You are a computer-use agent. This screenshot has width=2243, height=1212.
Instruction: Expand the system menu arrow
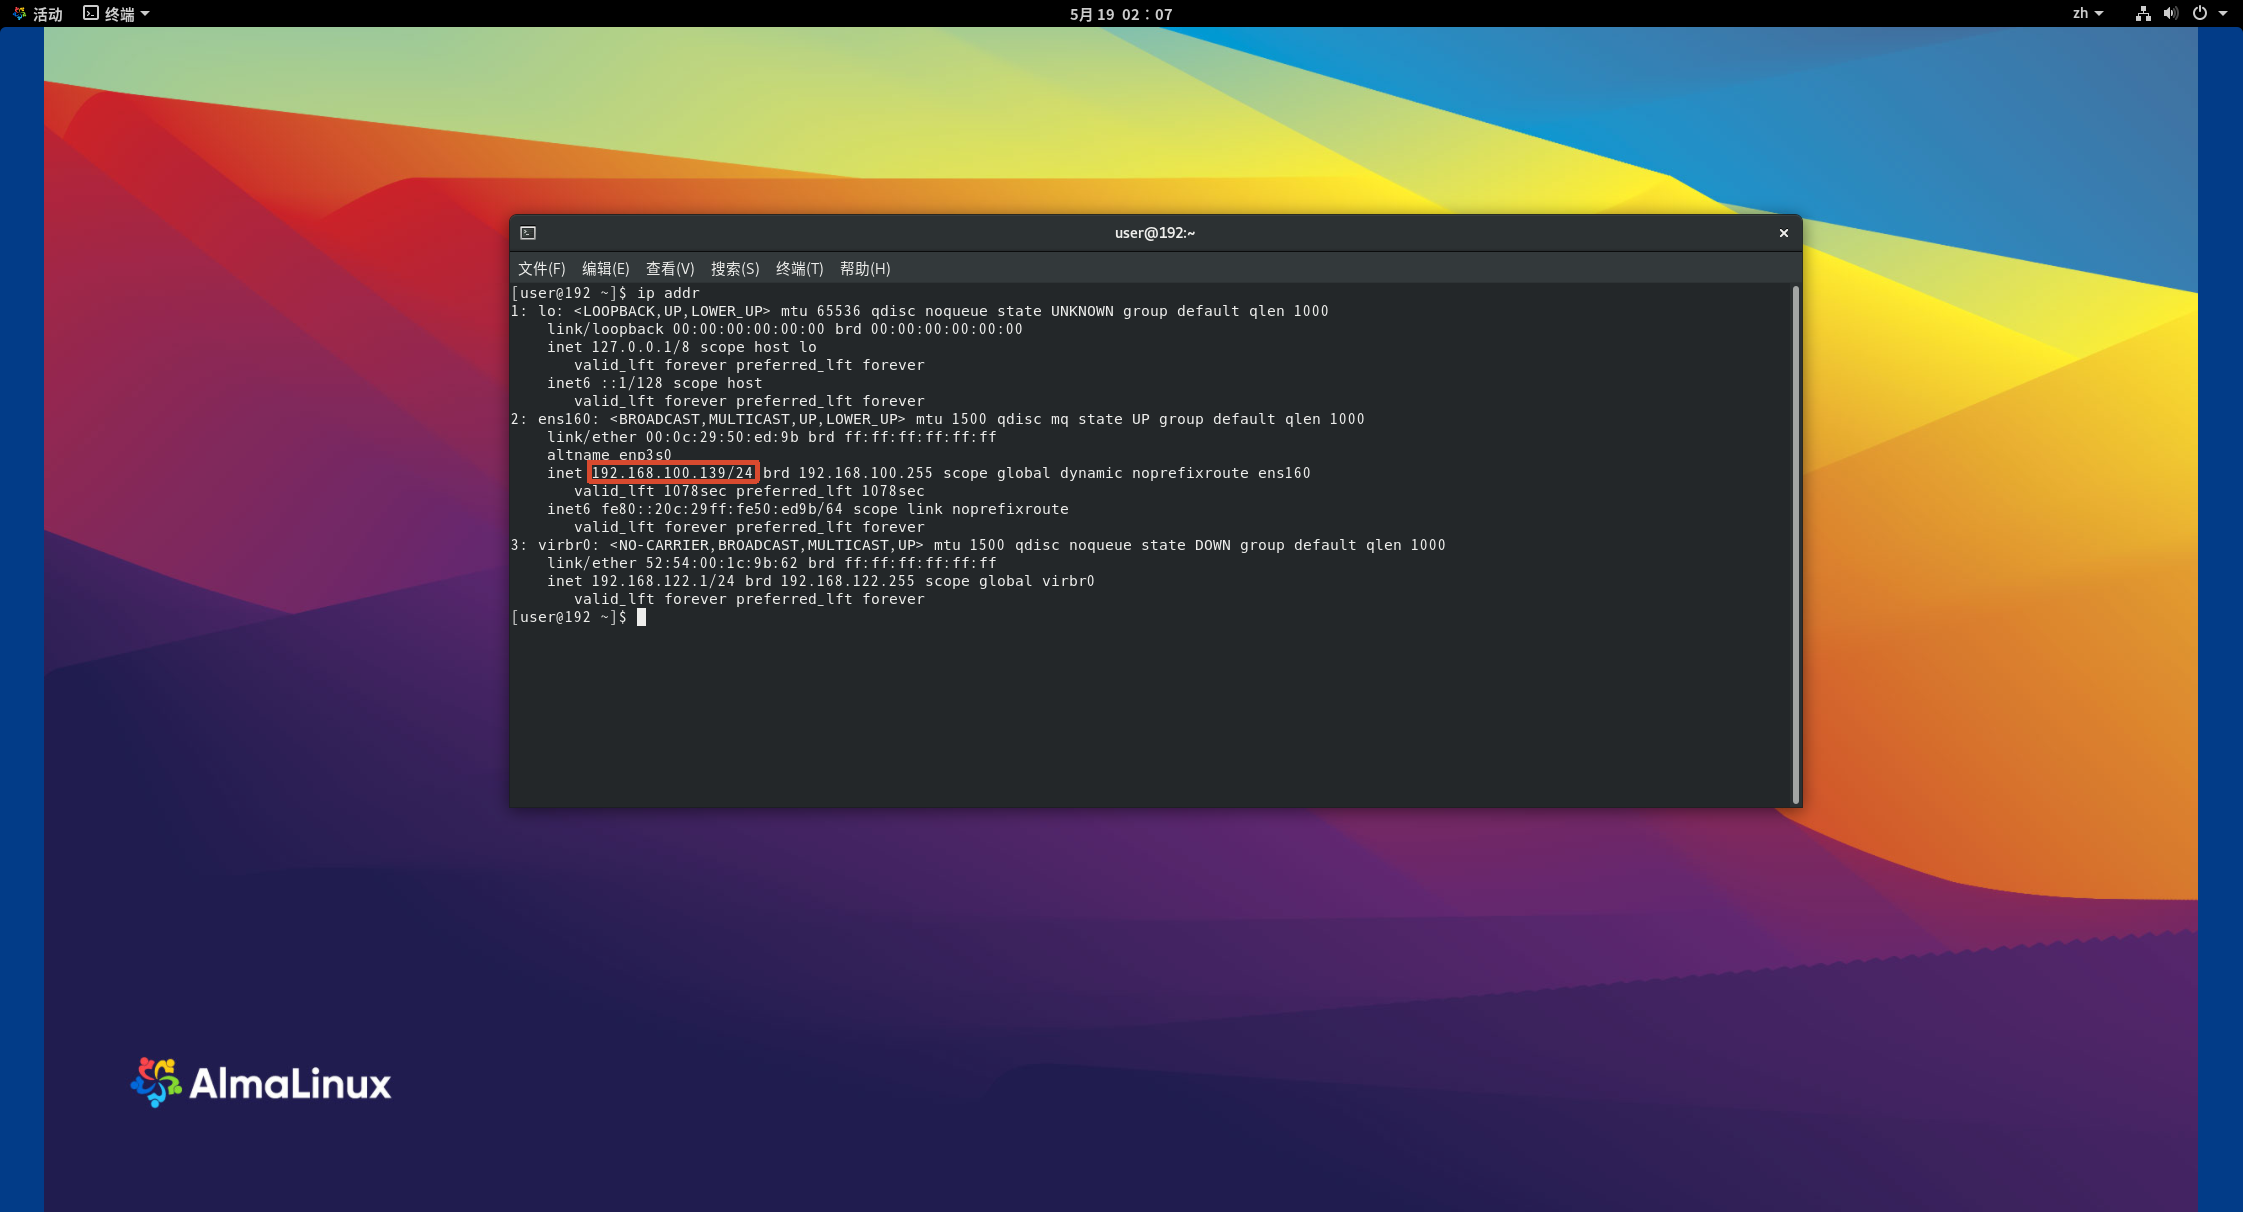pyautogui.click(x=2223, y=14)
